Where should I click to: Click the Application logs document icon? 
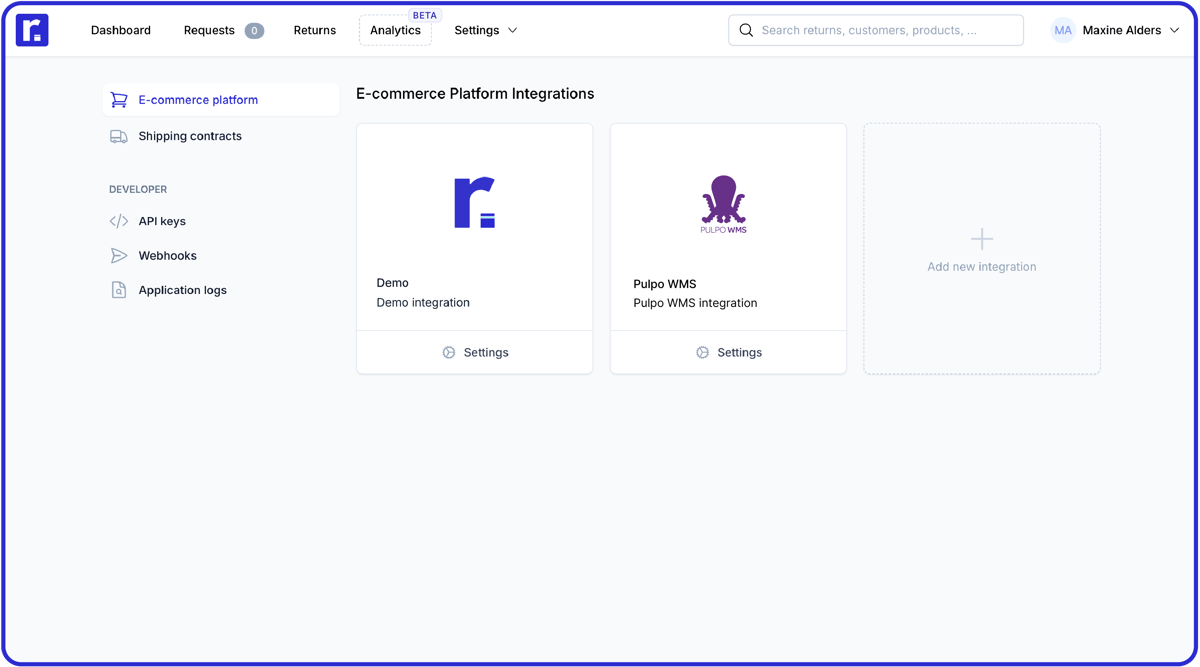click(119, 289)
